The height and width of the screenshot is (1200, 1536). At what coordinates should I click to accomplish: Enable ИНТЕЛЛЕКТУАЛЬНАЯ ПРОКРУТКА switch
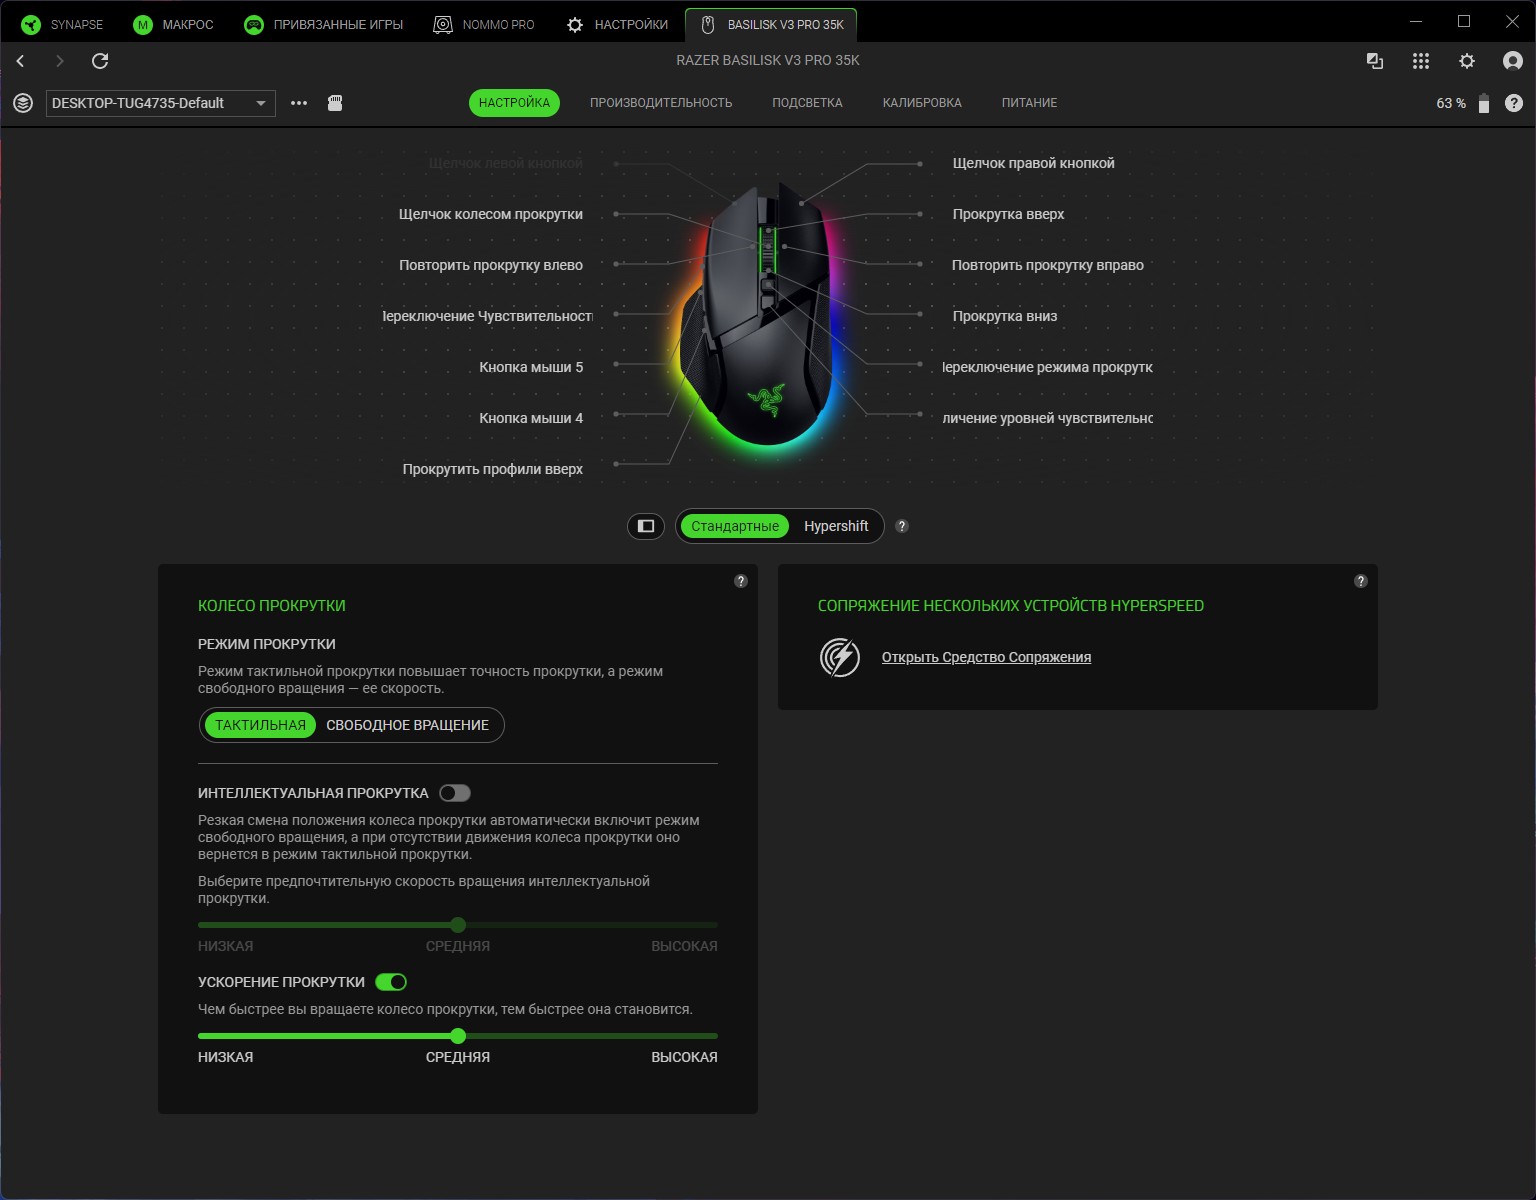point(455,793)
